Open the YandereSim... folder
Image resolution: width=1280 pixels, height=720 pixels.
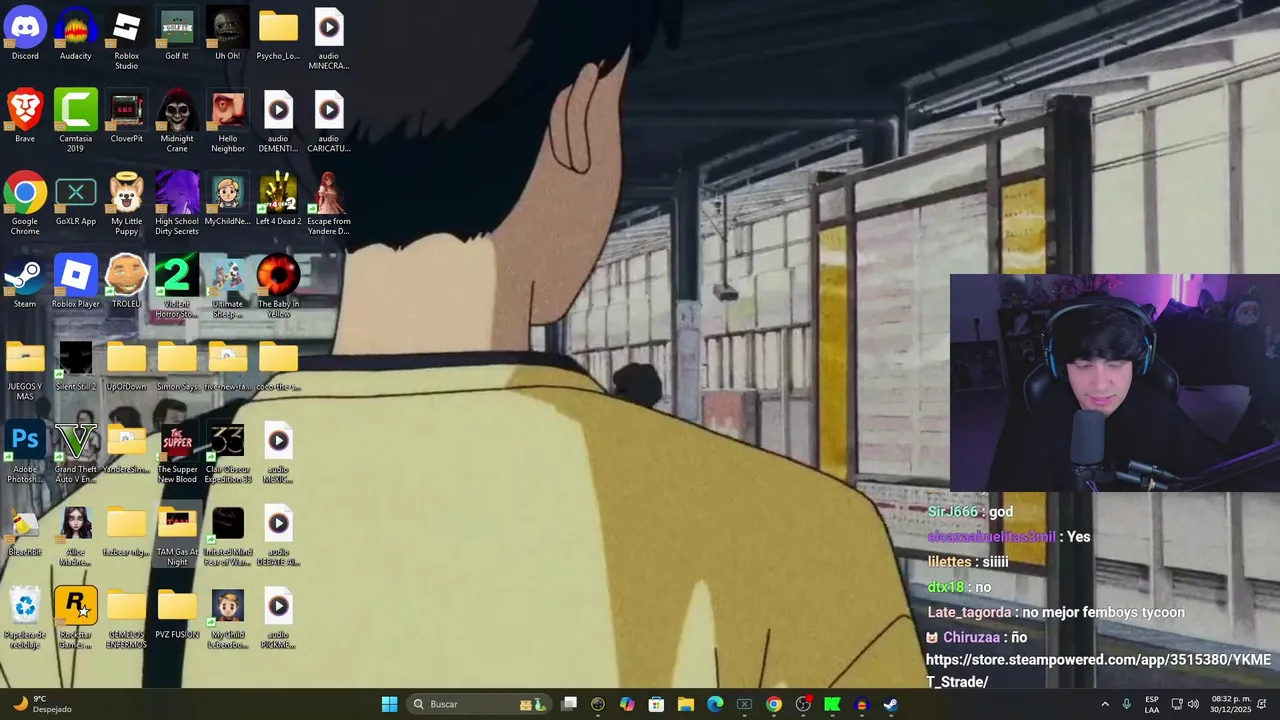126,448
